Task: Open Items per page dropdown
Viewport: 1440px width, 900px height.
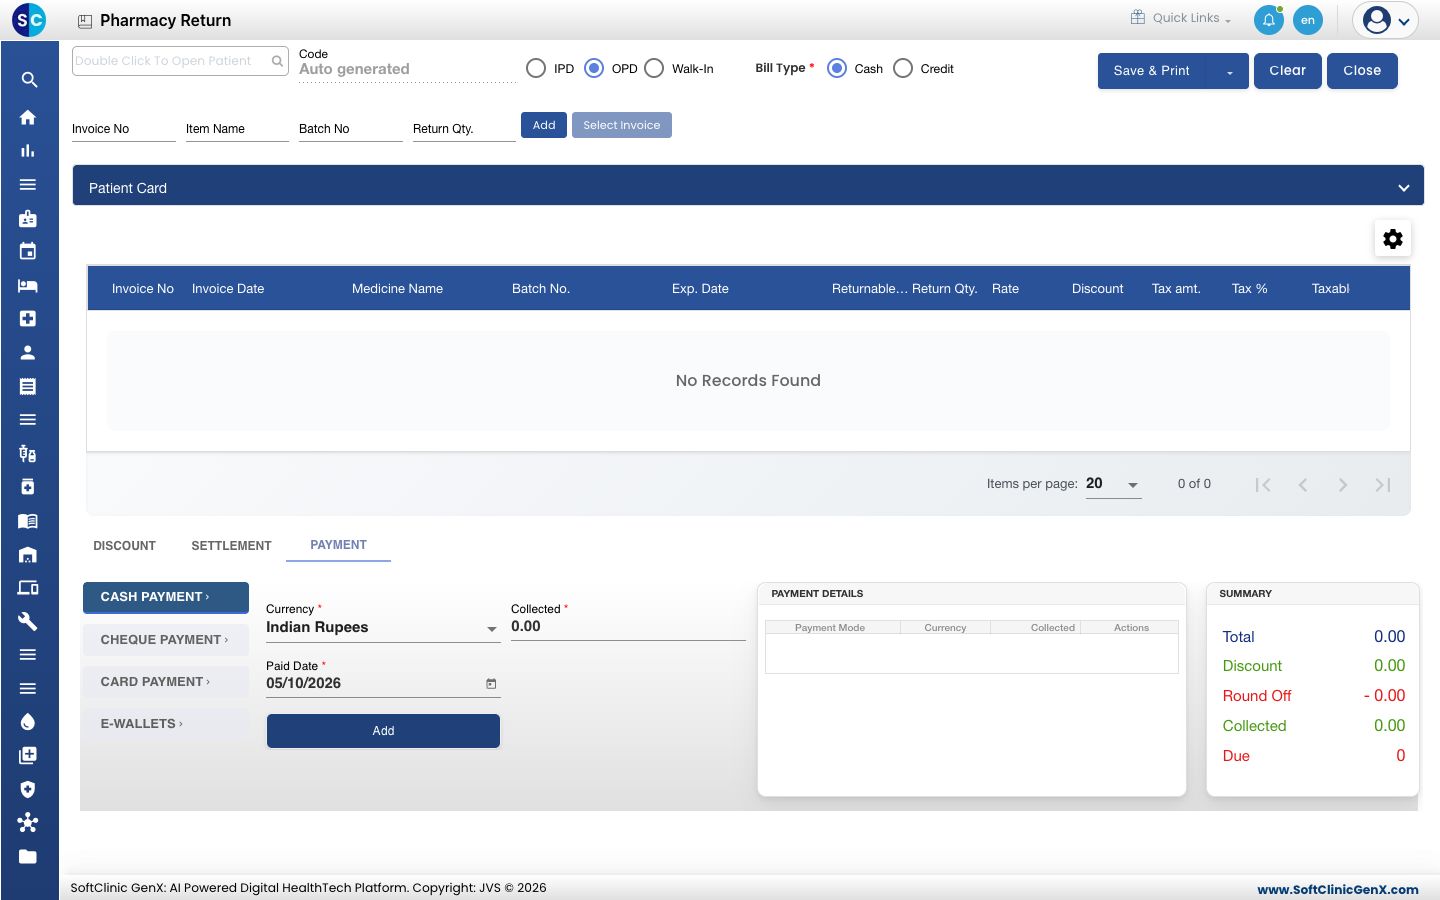Action: point(1113,484)
